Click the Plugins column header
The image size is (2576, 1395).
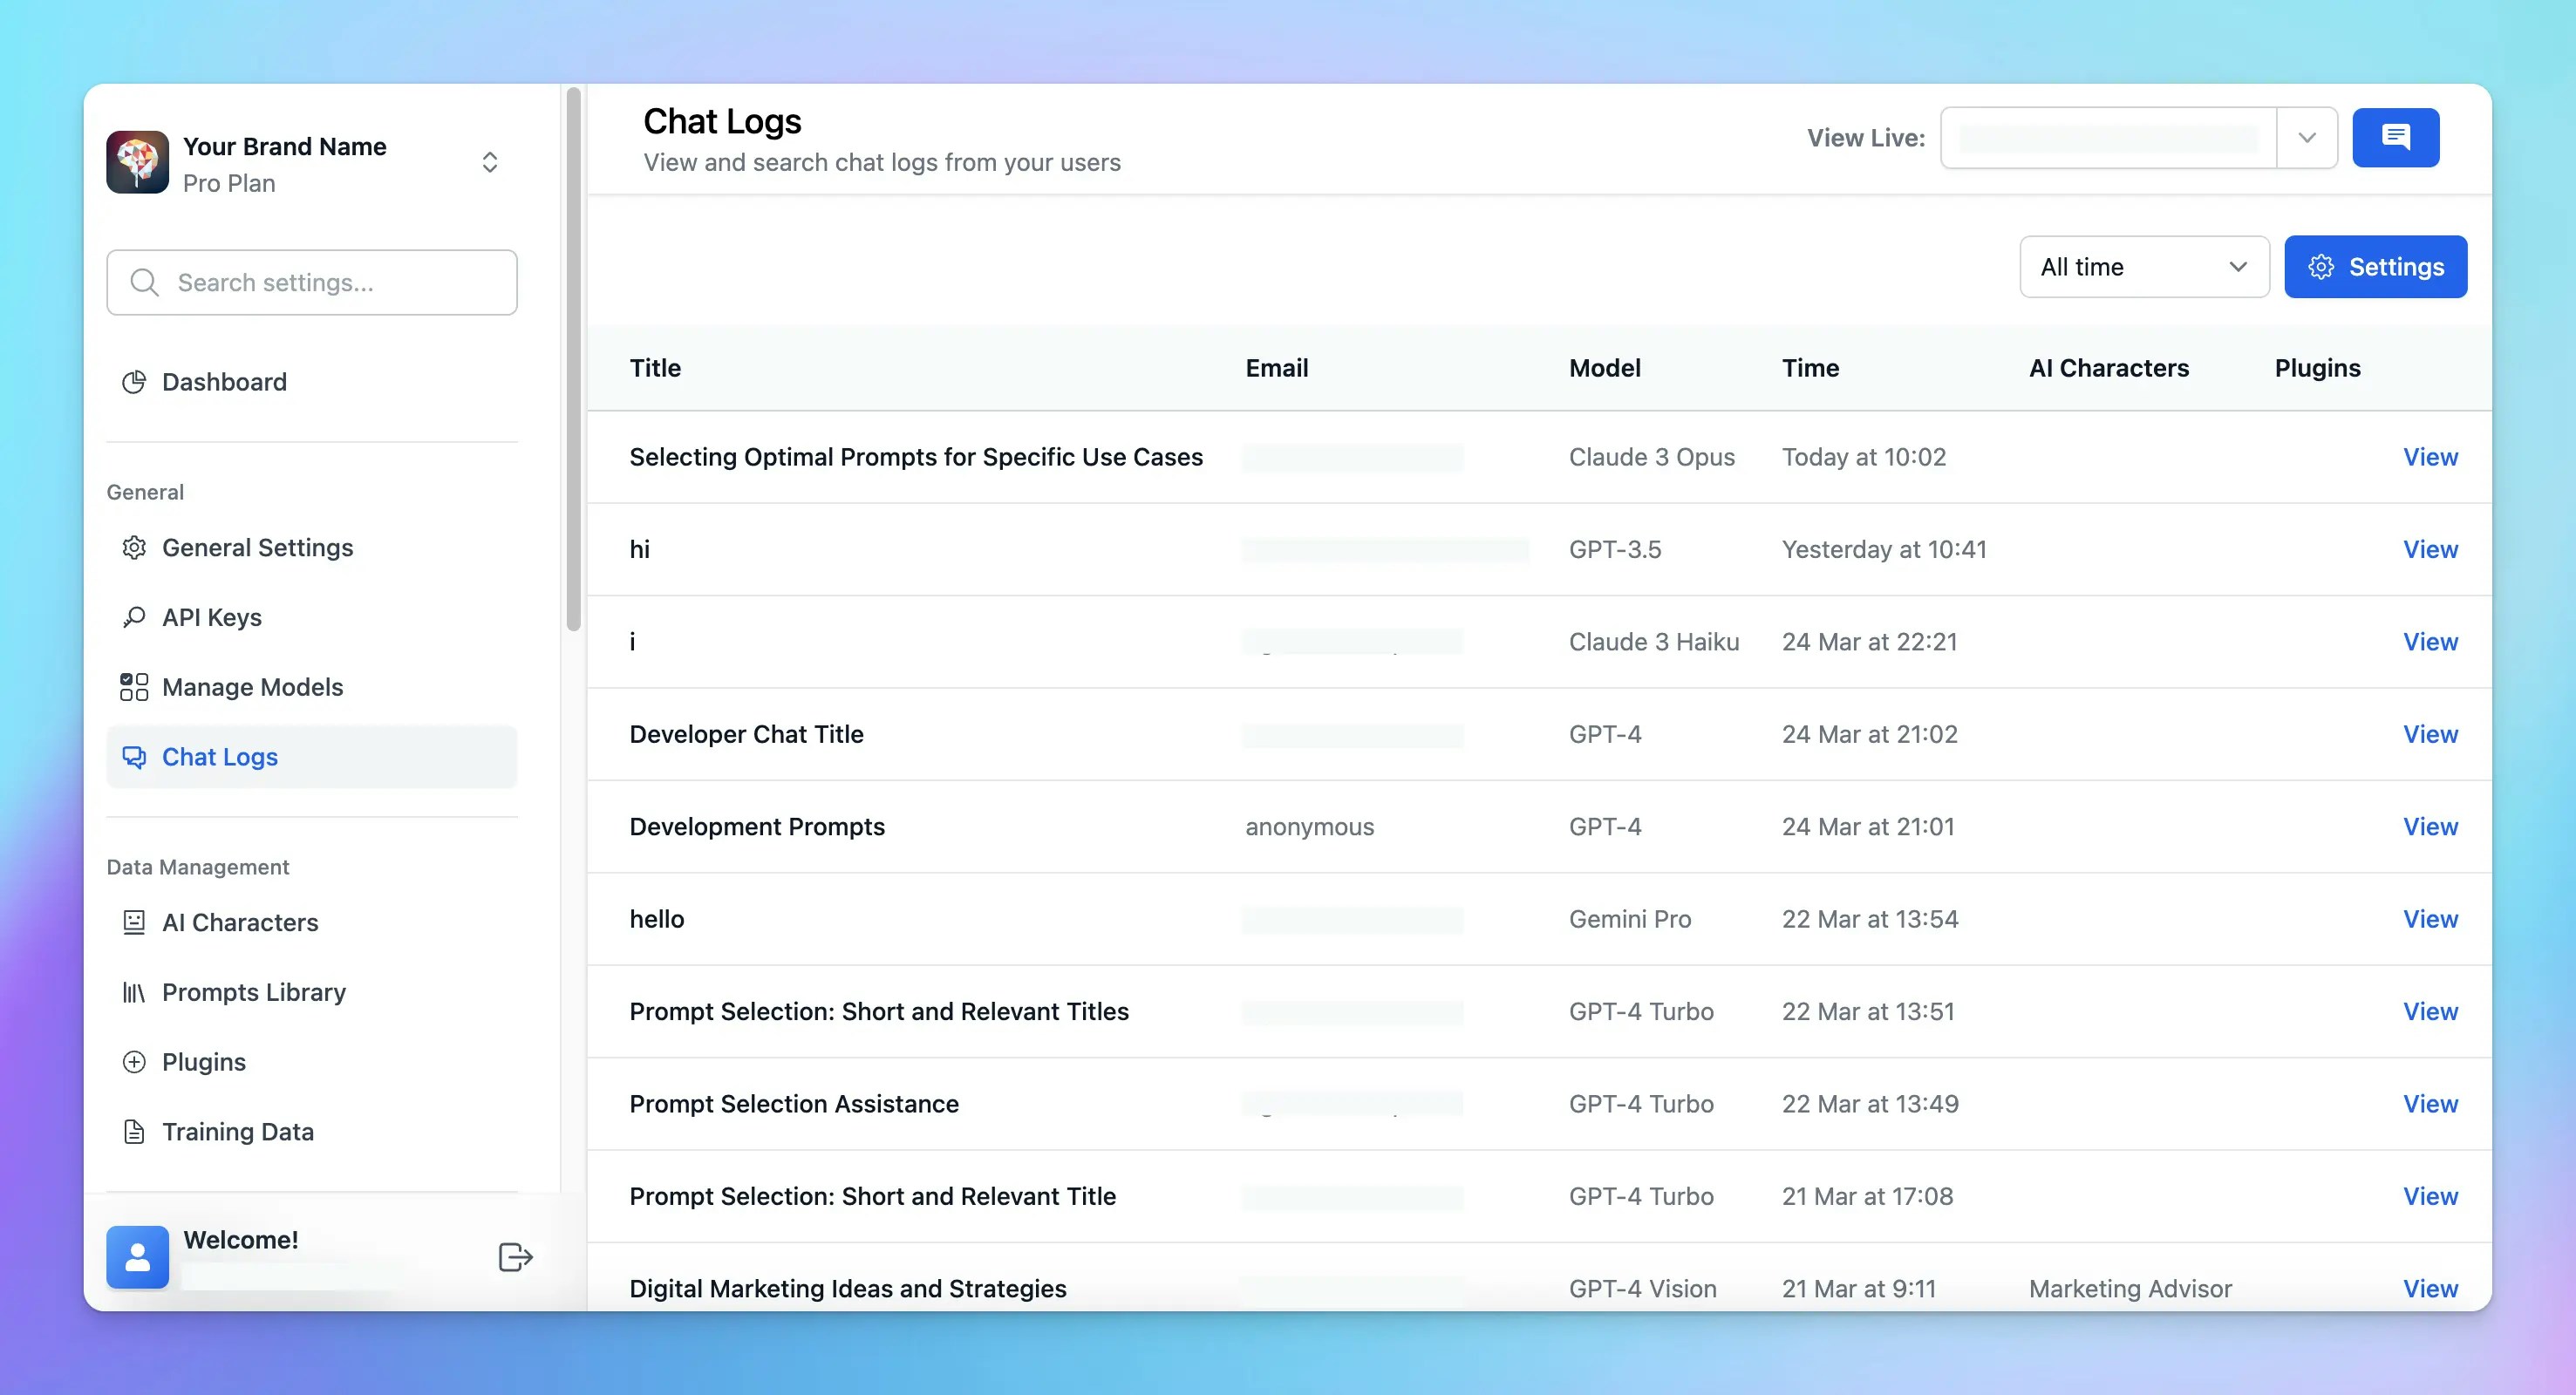(2317, 368)
